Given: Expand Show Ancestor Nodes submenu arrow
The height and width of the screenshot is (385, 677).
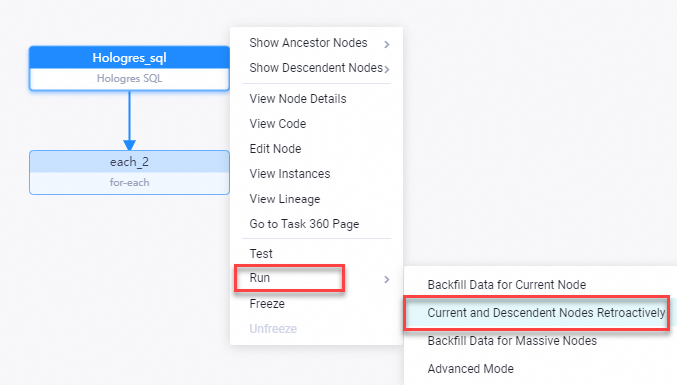Looking at the screenshot, I should (x=387, y=44).
